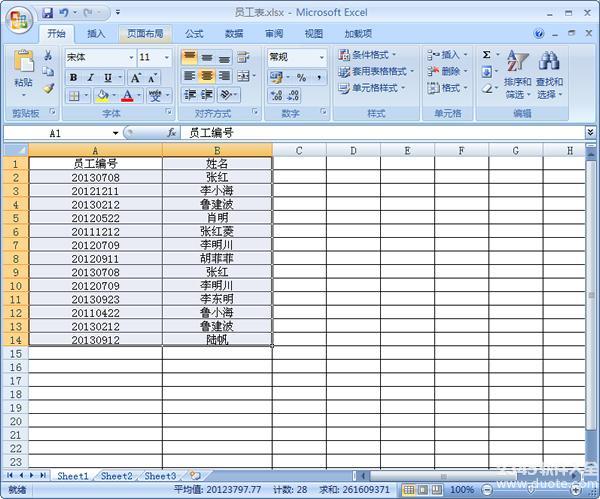Select the Cut scissors icon
Image resolution: width=600 pixels, height=499 pixels.
tap(48, 56)
